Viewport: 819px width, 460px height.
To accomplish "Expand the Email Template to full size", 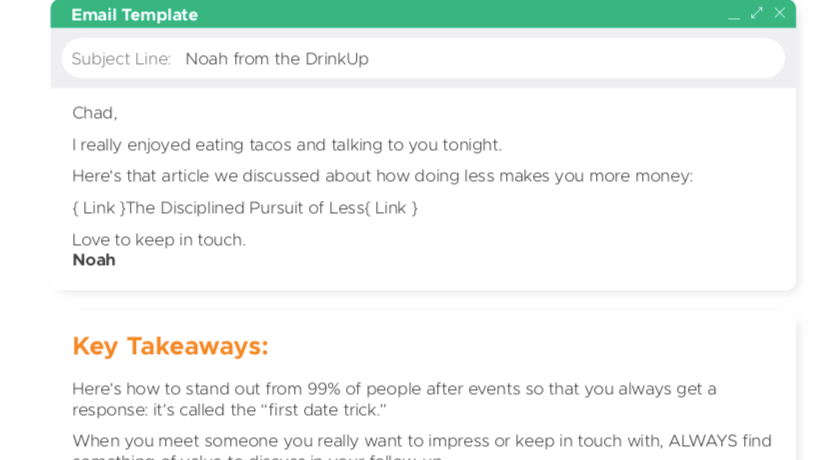I will coord(757,13).
